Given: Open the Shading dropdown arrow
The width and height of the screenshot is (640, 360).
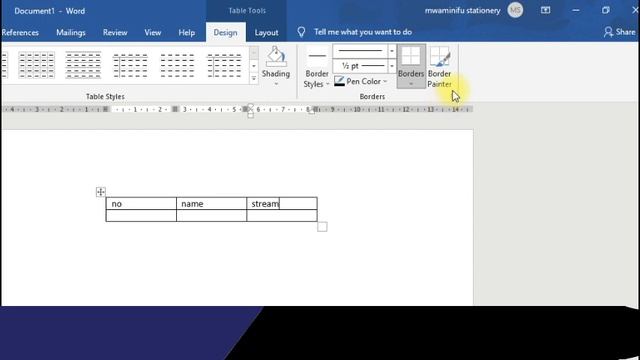Looking at the screenshot, I should pyautogui.click(x=276, y=84).
